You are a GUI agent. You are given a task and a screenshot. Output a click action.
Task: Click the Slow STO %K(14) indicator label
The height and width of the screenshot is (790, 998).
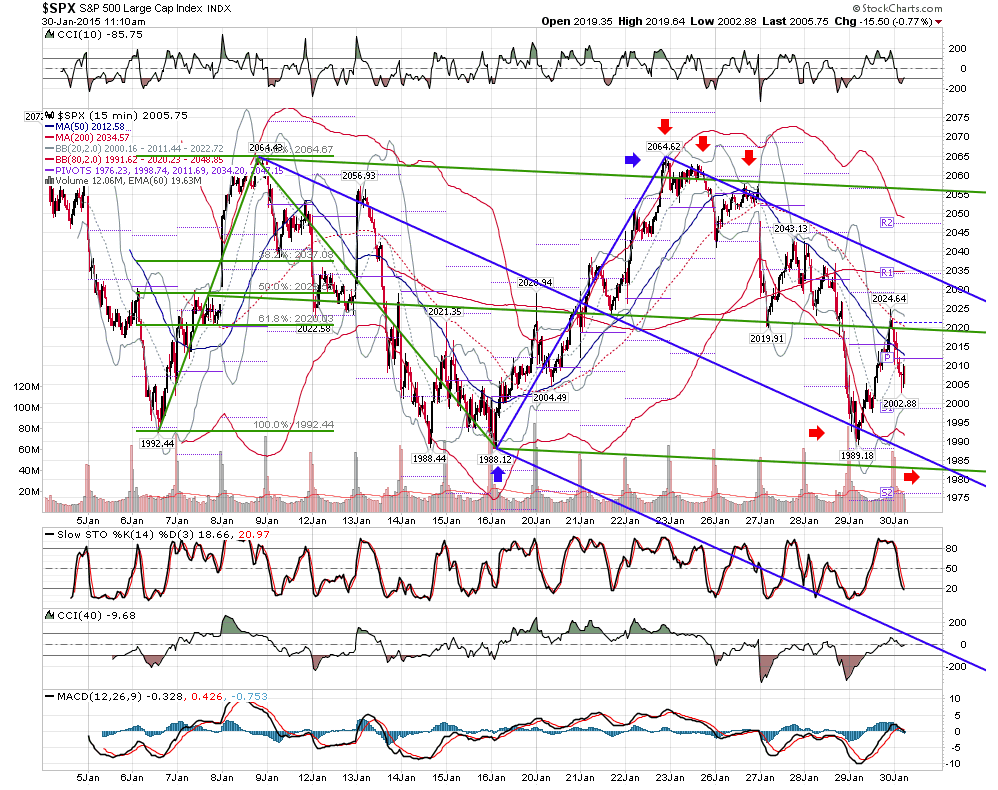(x=105, y=534)
